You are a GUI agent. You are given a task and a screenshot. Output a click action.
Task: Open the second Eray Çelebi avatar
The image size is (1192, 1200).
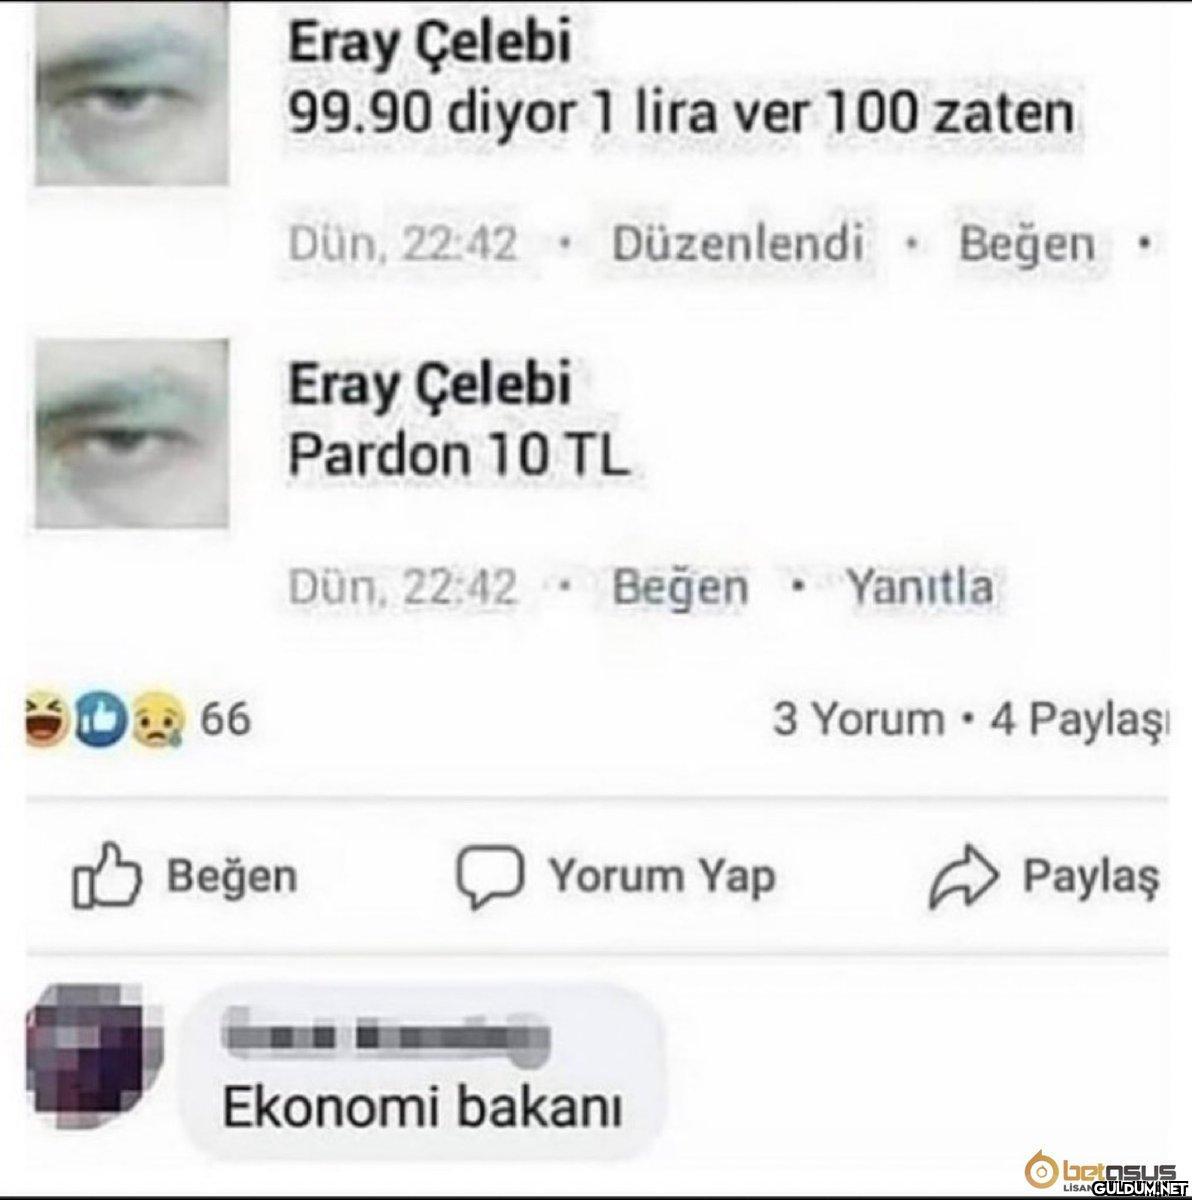(x=131, y=433)
